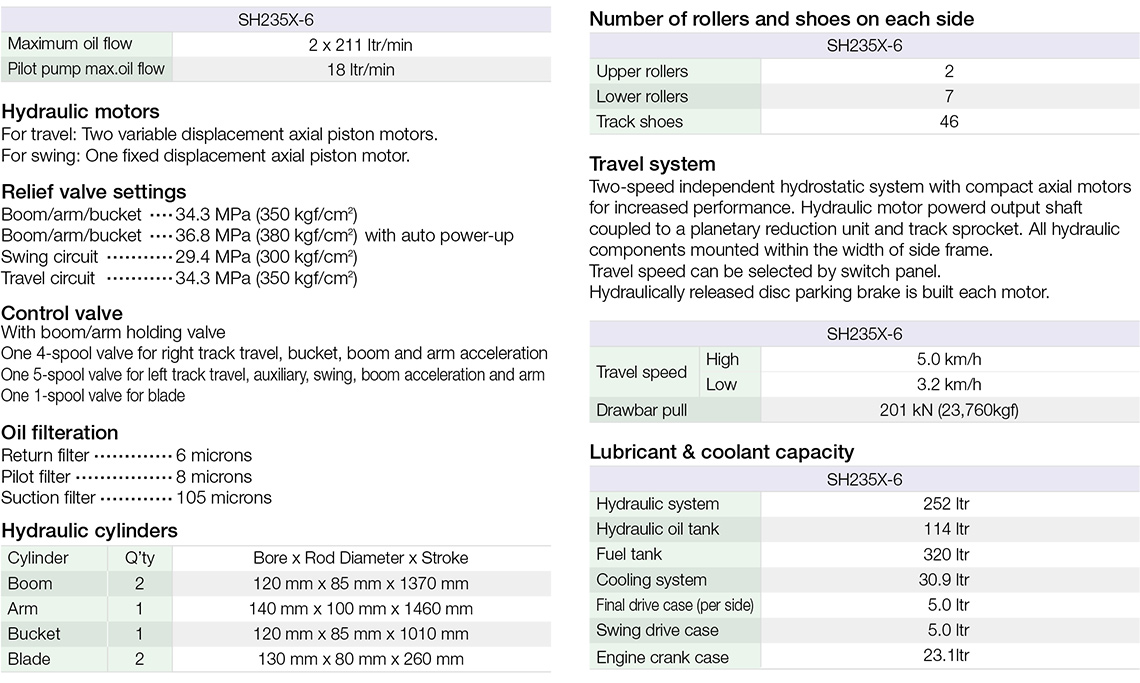Select the 18 ltr/min pilot pump value
This screenshot has width=1140, height=683.
pos(360,69)
